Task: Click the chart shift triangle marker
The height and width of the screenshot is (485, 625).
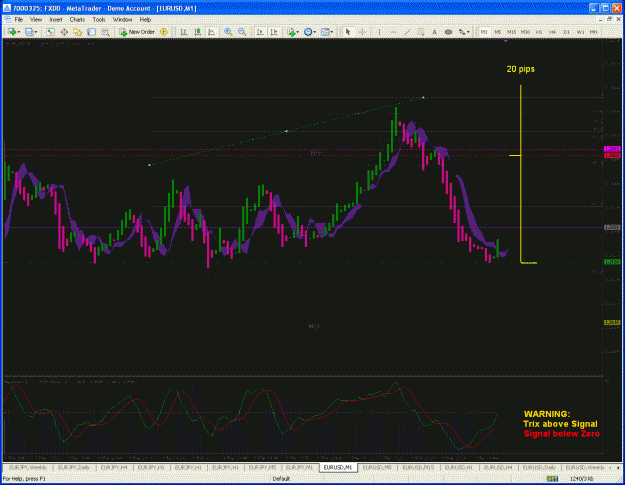Action: pyautogui.click(x=506, y=41)
